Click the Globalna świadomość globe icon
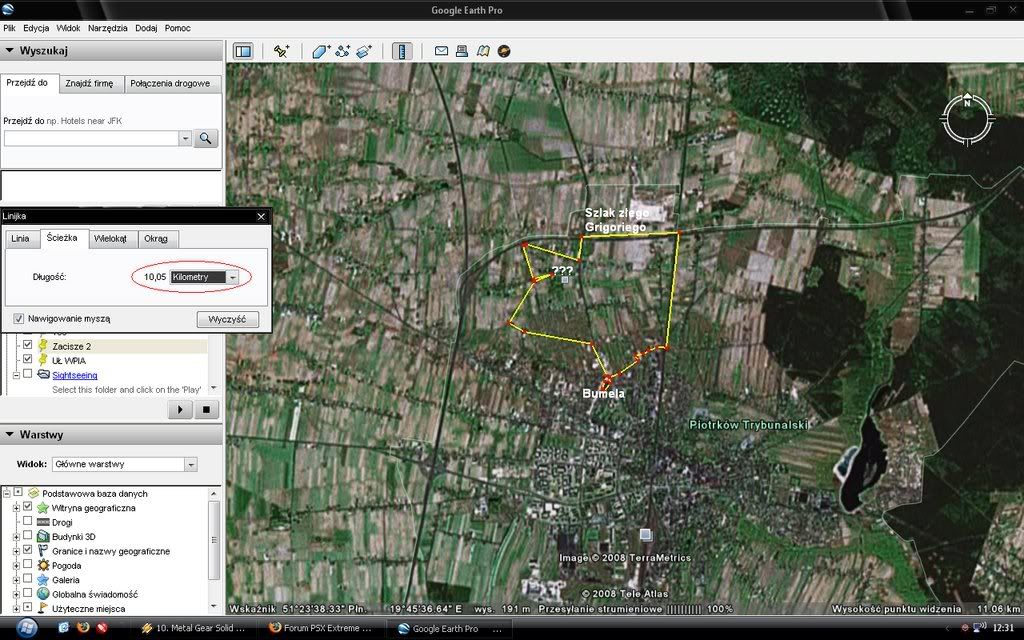 [43, 594]
